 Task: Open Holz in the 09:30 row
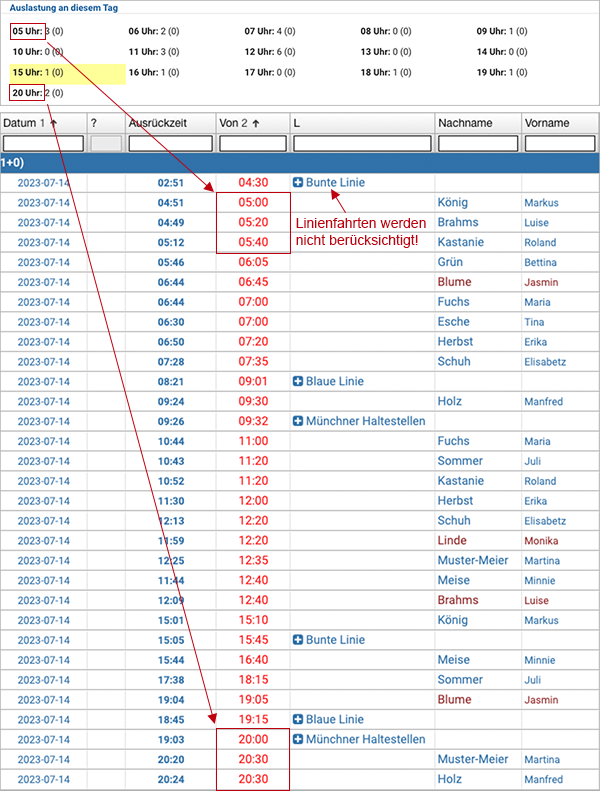tap(450, 402)
